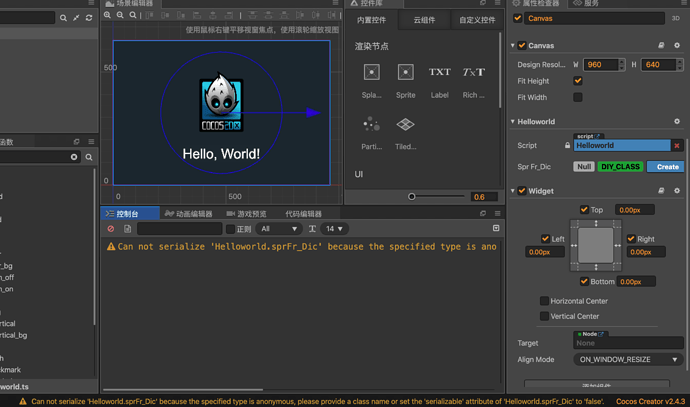
Task: Open the console font size 14 dropdown
Action: coord(334,229)
